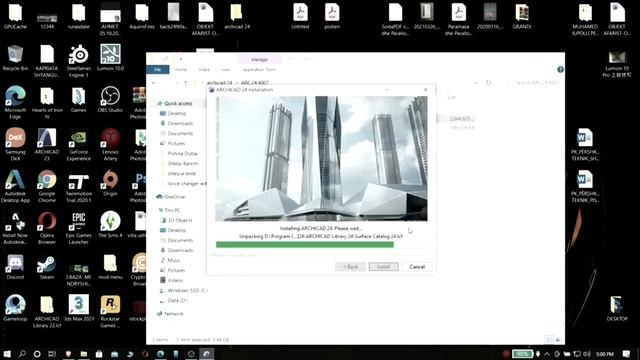Select the Origin desktop icon
The width and height of the screenshot is (640, 360).
(110, 183)
